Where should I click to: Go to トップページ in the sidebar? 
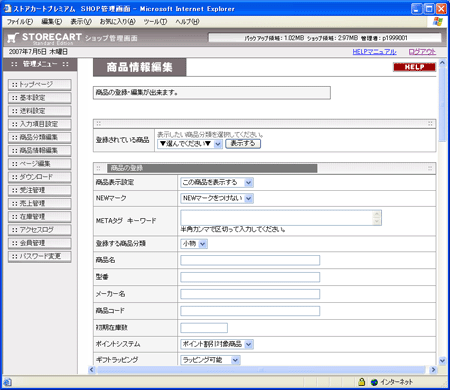40,85
